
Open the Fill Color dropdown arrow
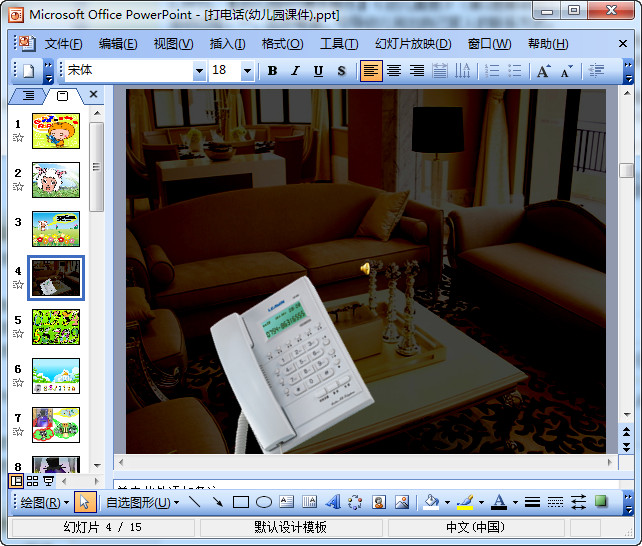(447, 502)
